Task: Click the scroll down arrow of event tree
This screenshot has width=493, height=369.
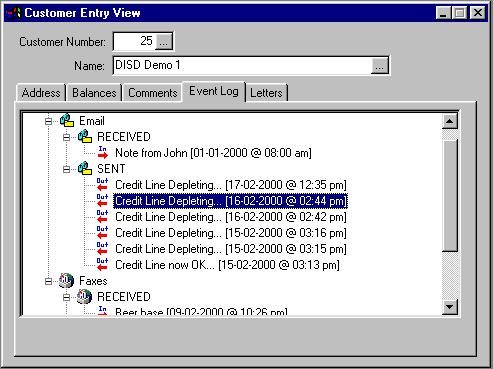Action: click(x=450, y=306)
